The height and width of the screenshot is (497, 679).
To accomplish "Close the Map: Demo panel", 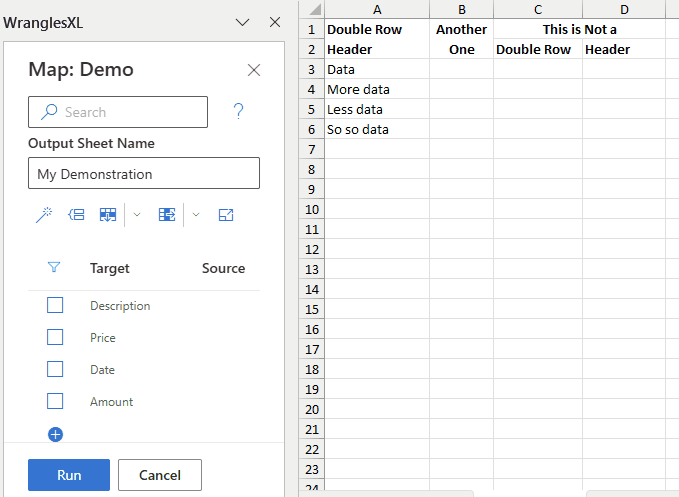I will pos(254,70).
